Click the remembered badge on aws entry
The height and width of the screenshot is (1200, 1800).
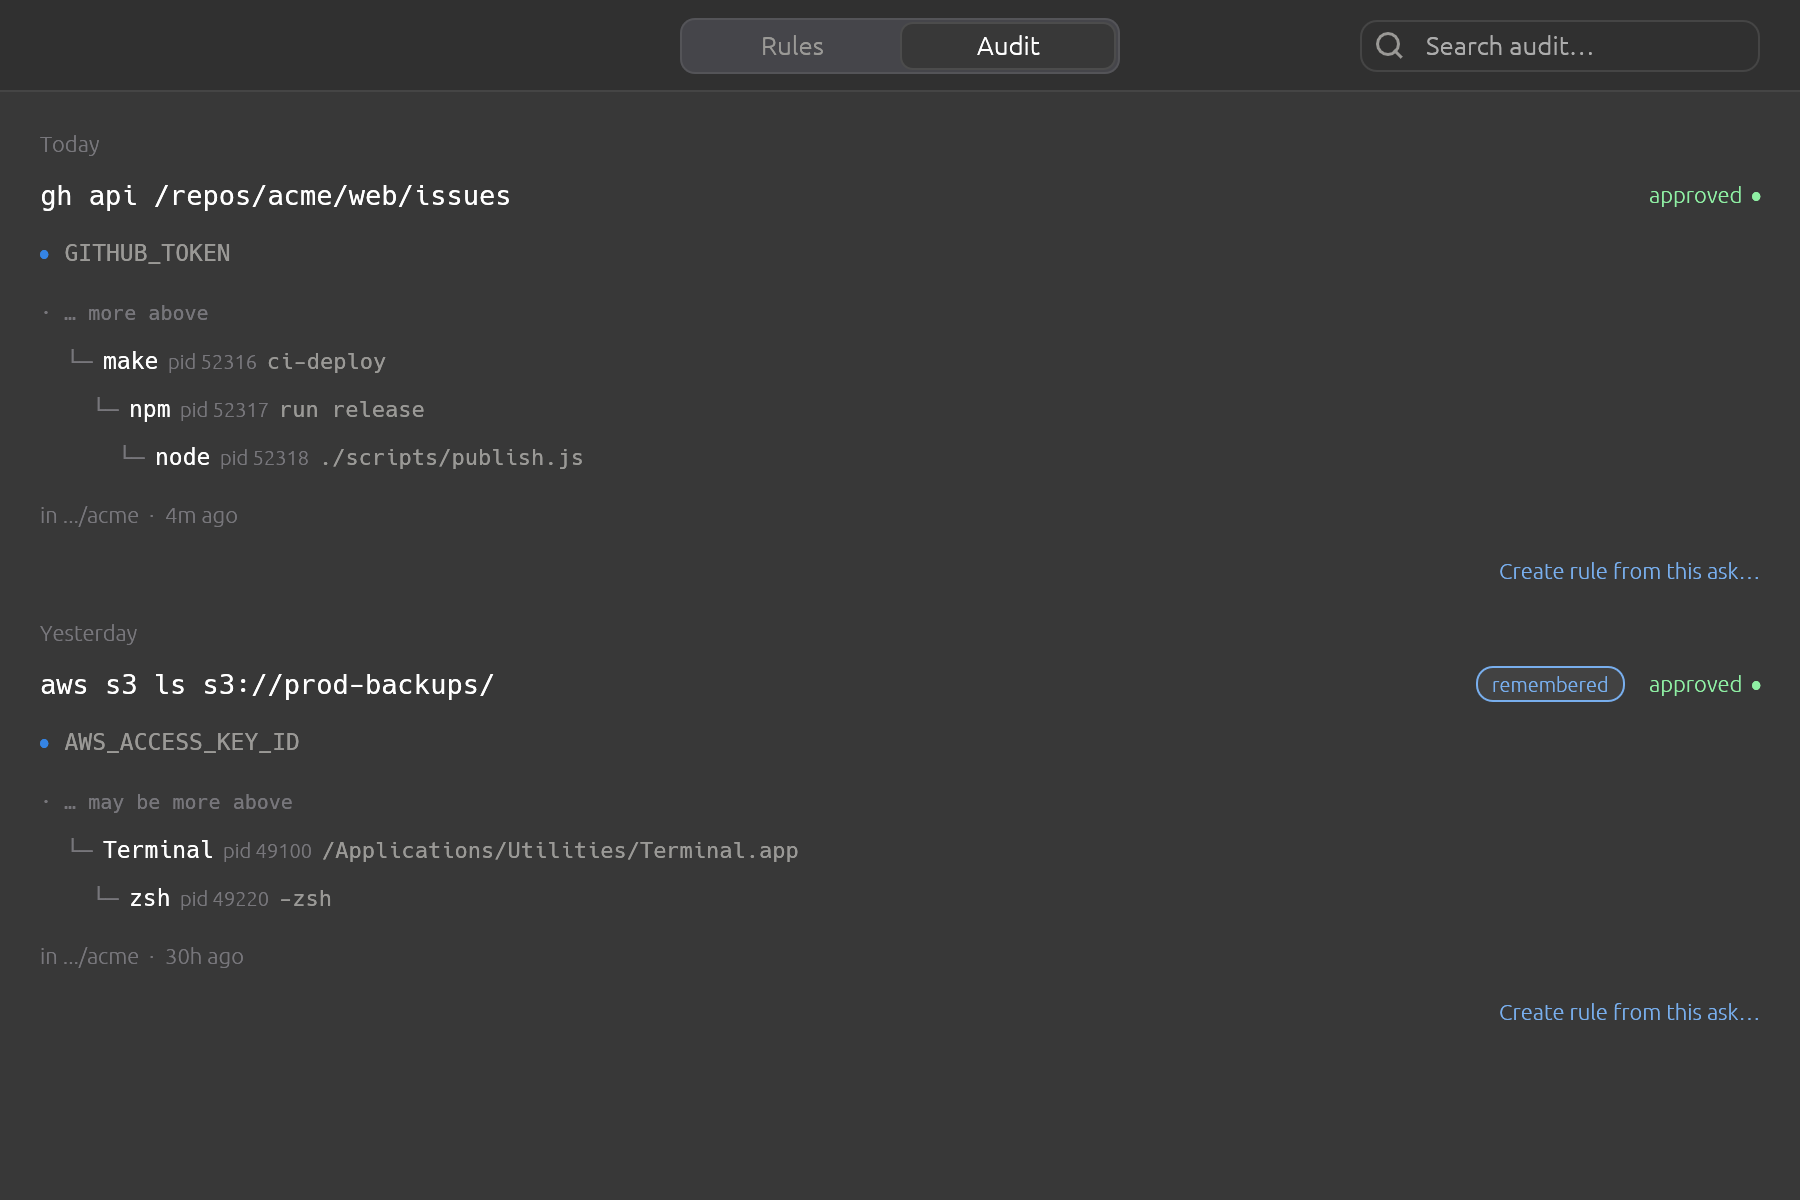click(1550, 684)
